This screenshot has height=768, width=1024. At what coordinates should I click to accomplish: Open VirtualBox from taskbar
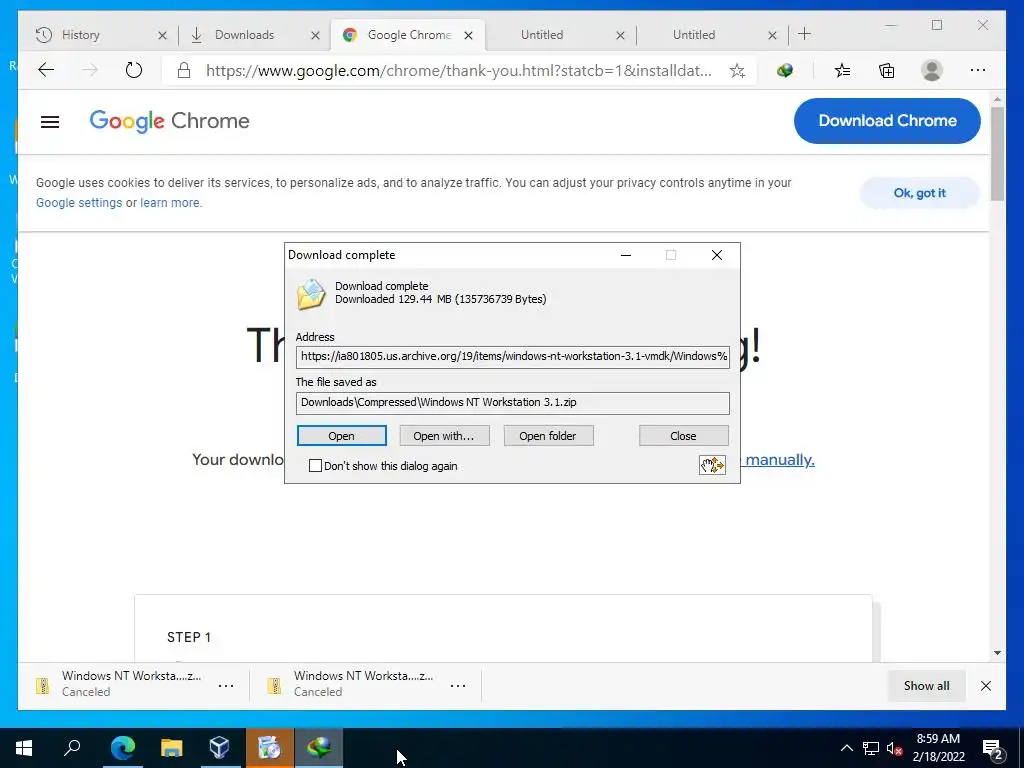[x=219, y=748]
